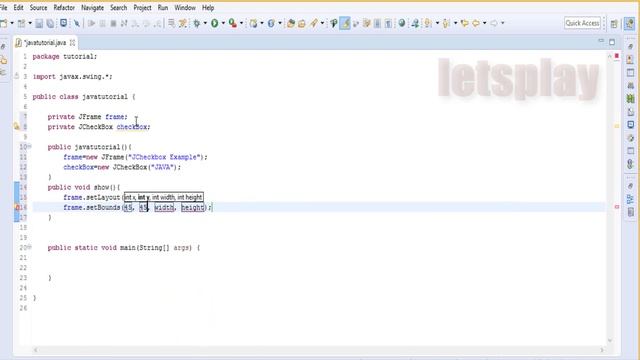This screenshot has width=640, height=360.
Task: Select the 'height' parameter placeholder
Action: pyautogui.click(x=193, y=208)
